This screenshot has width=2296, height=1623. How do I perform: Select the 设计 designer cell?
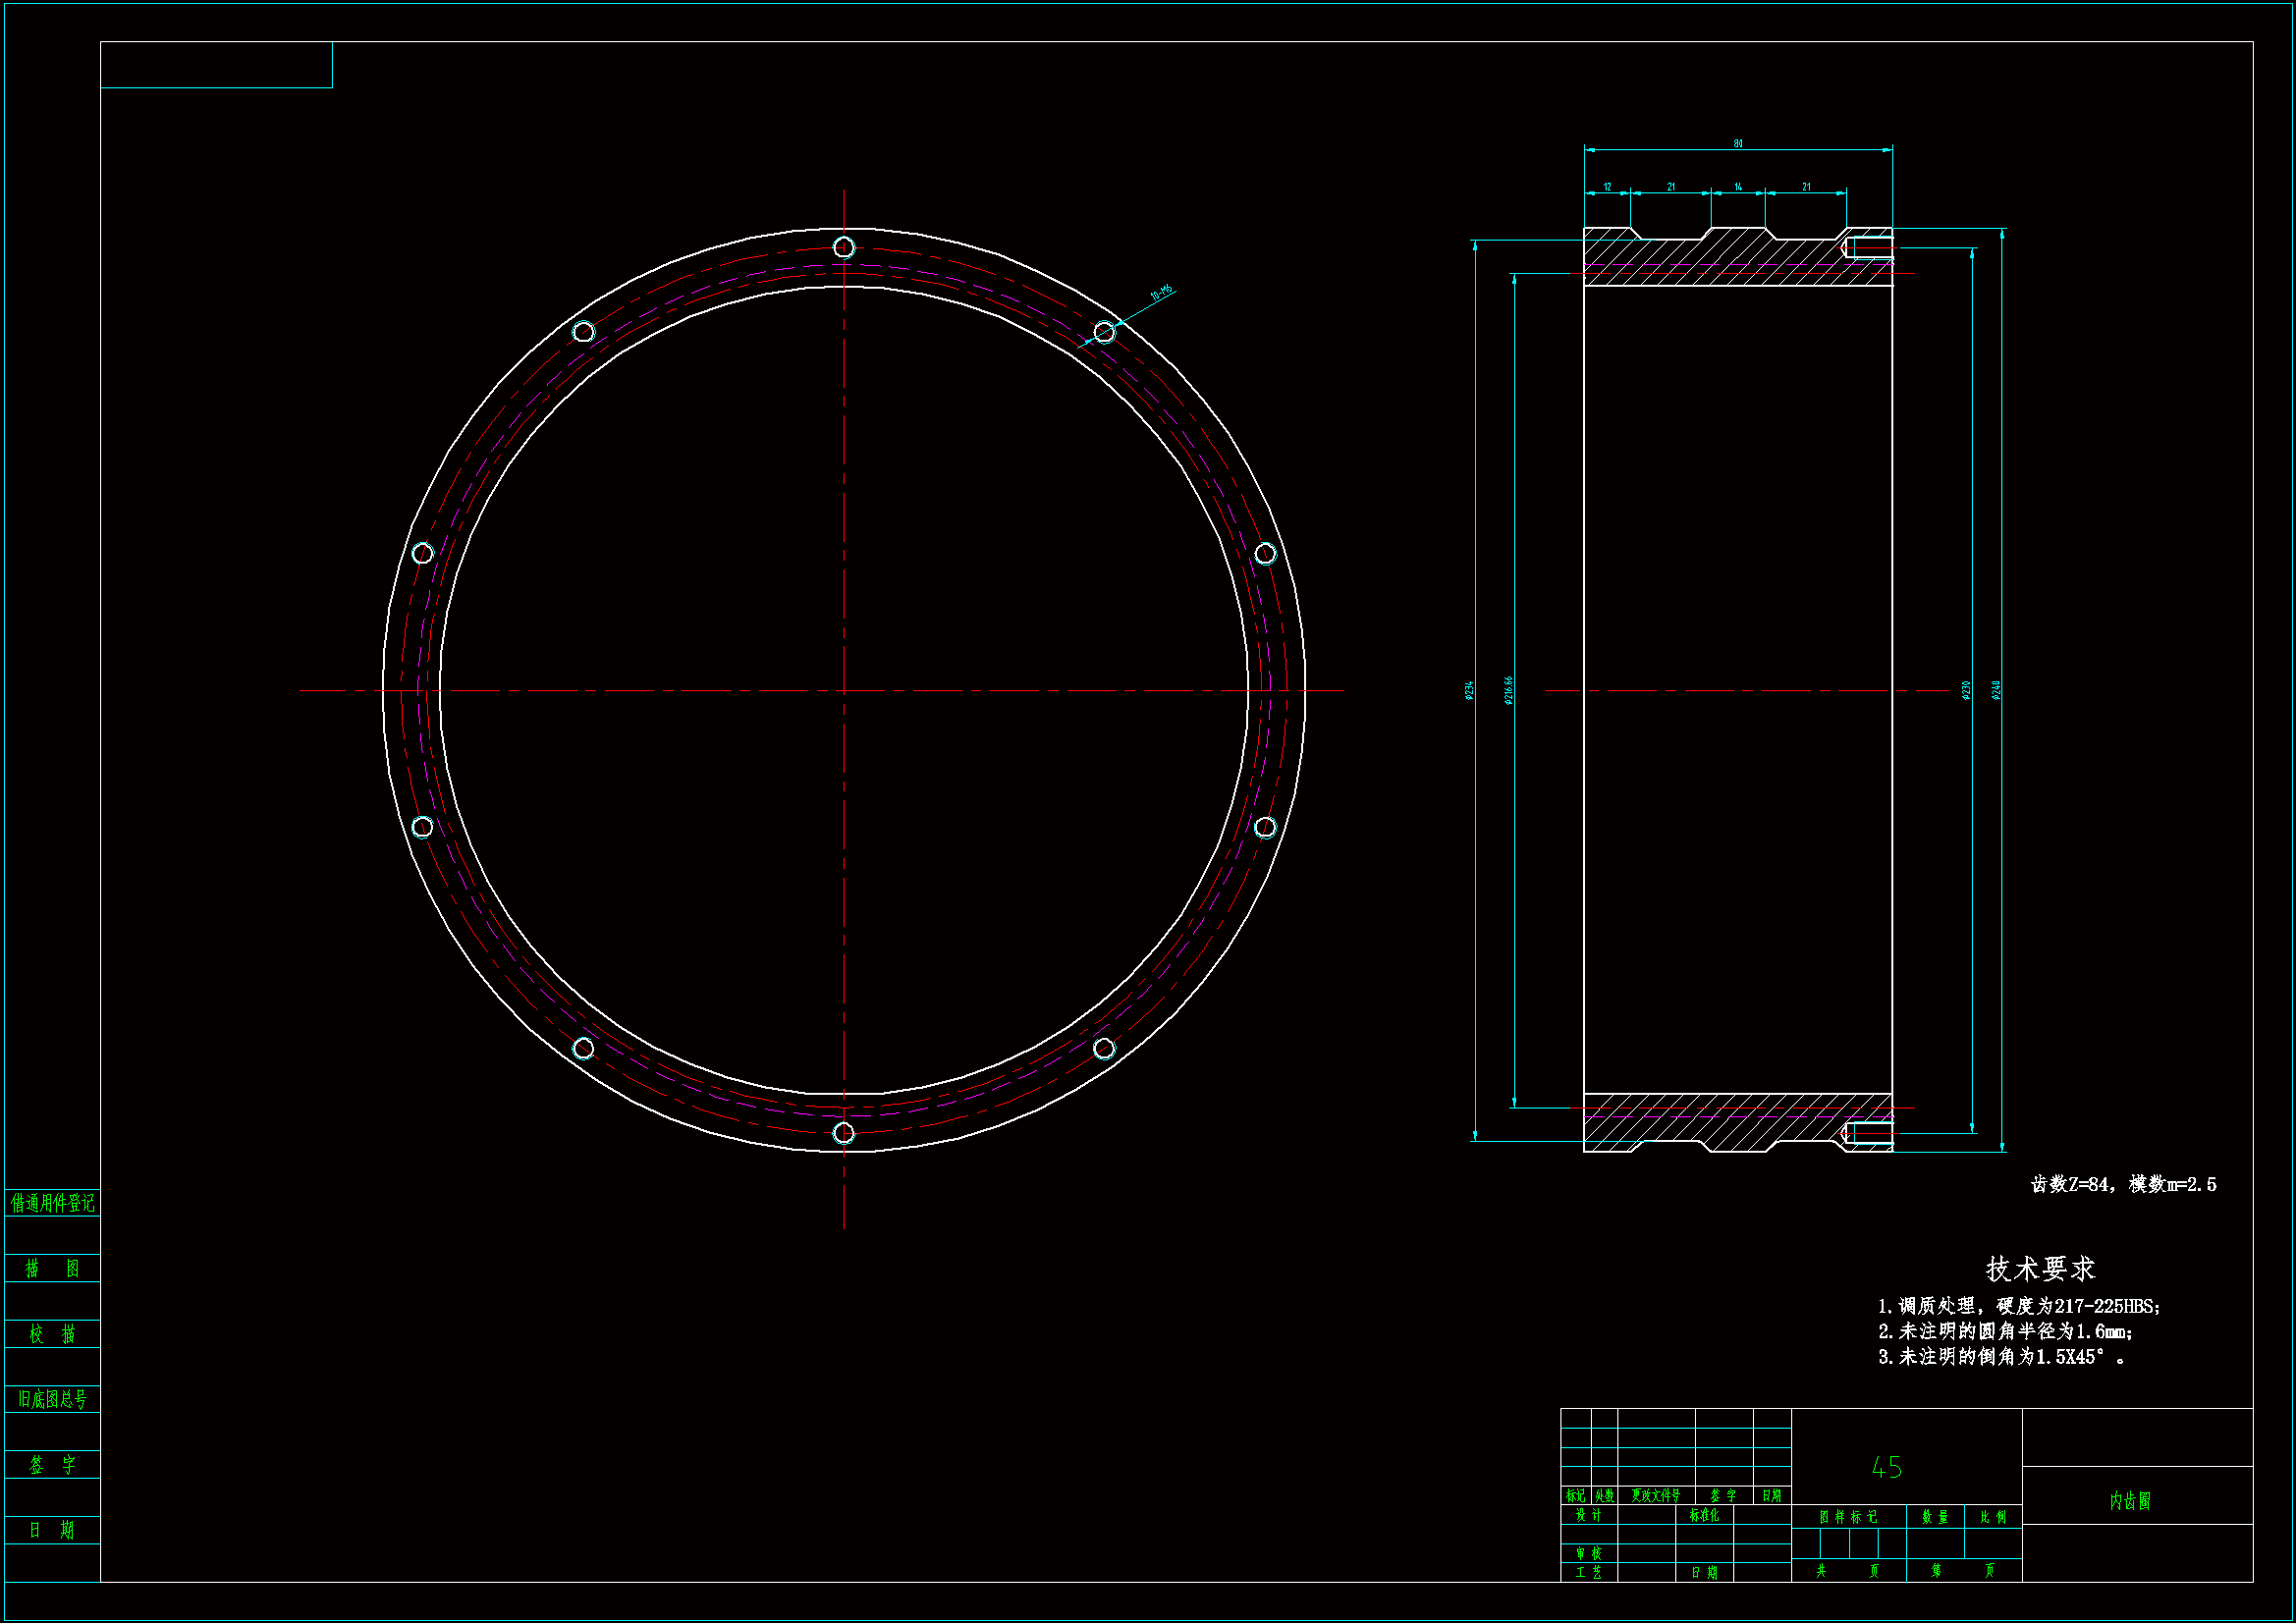[x=1588, y=1515]
